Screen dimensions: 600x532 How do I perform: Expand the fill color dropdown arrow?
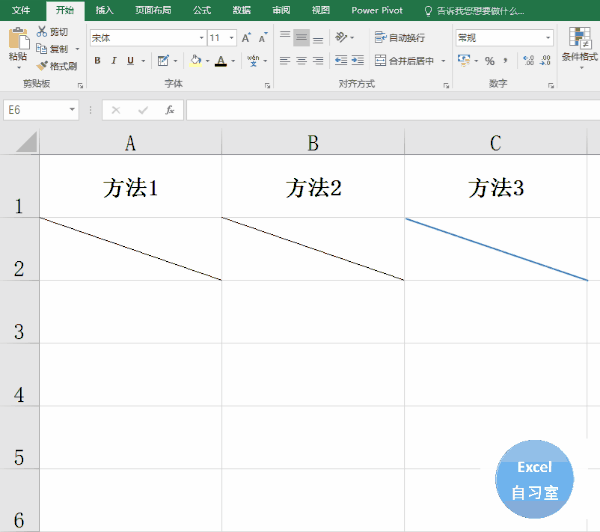[x=207, y=60]
